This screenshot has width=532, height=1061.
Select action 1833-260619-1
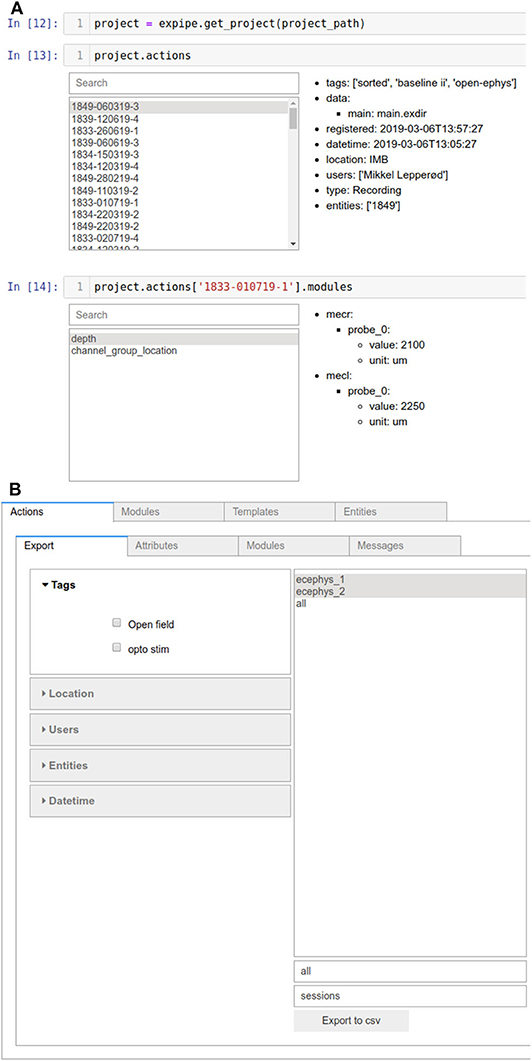point(179,131)
